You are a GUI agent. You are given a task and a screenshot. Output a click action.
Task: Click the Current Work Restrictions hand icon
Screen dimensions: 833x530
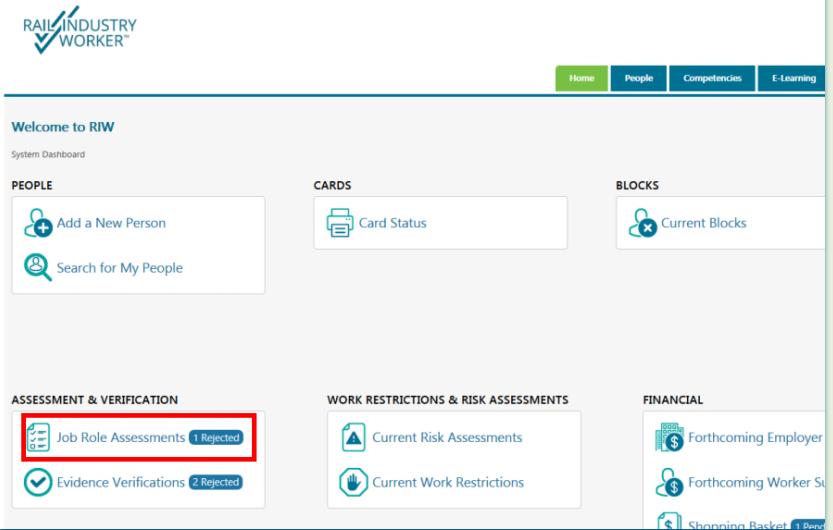coord(354,482)
